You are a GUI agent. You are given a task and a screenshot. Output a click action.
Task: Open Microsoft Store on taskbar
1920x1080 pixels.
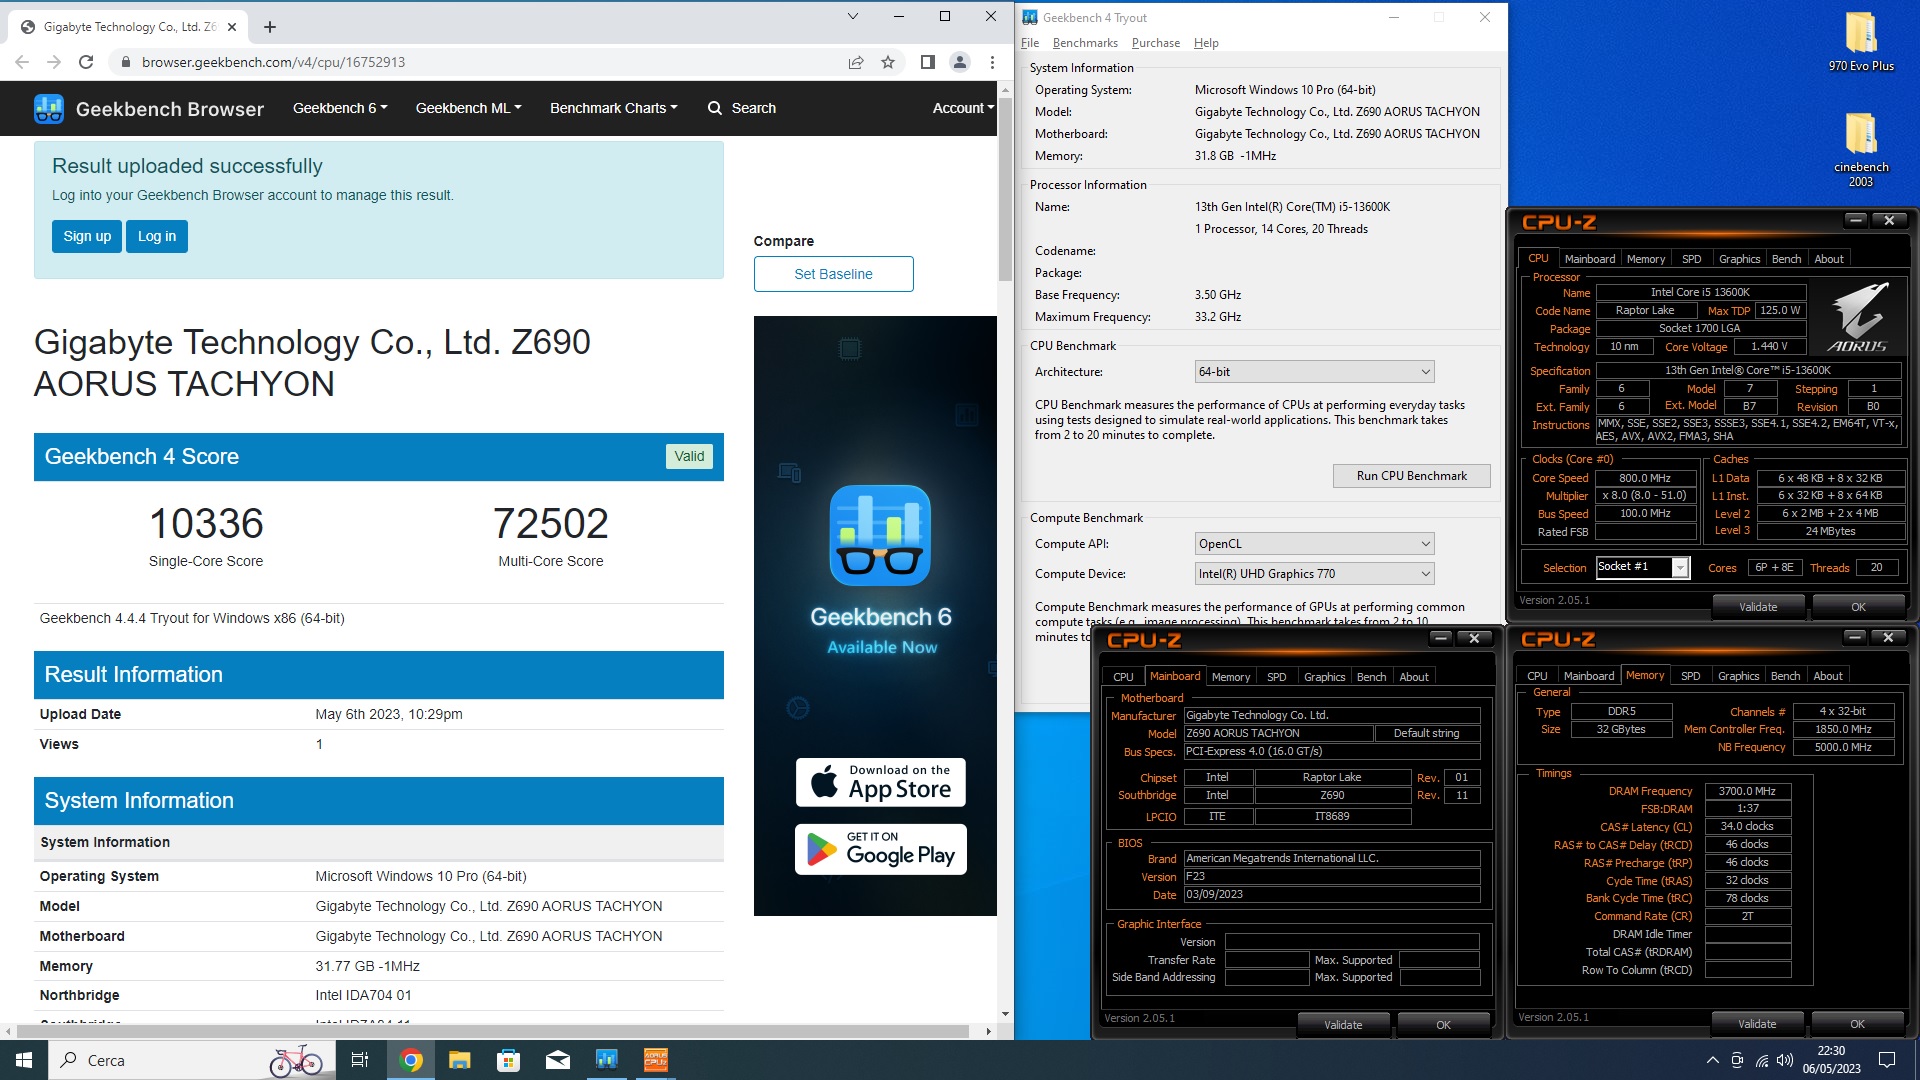click(508, 1060)
